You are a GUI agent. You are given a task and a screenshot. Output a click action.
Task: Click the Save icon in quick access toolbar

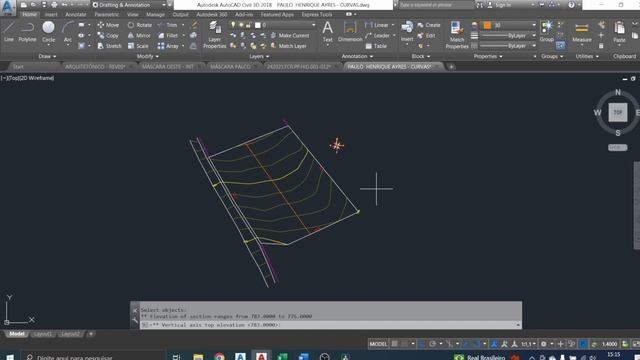[x=44, y=5]
